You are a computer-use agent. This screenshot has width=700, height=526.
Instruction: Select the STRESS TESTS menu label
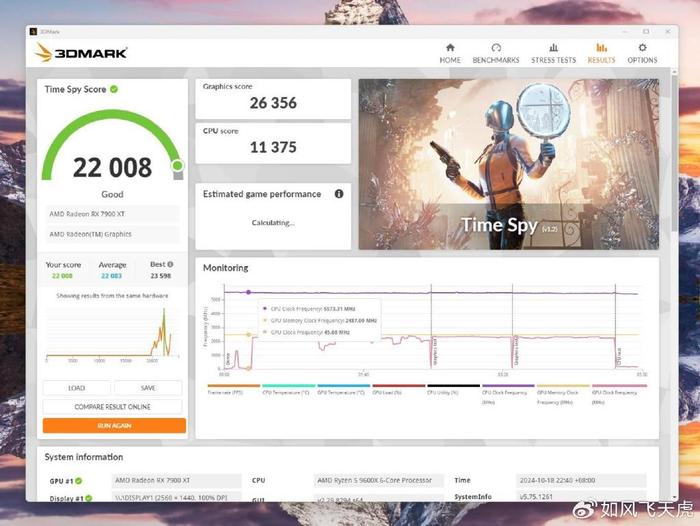click(x=554, y=60)
